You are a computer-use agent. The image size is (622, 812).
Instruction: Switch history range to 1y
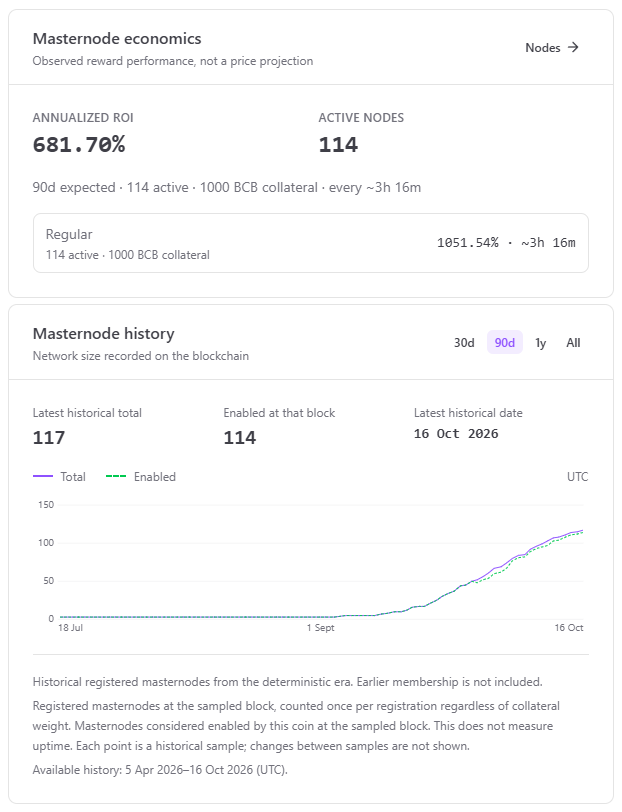pyautogui.click(x=541, y=343)
